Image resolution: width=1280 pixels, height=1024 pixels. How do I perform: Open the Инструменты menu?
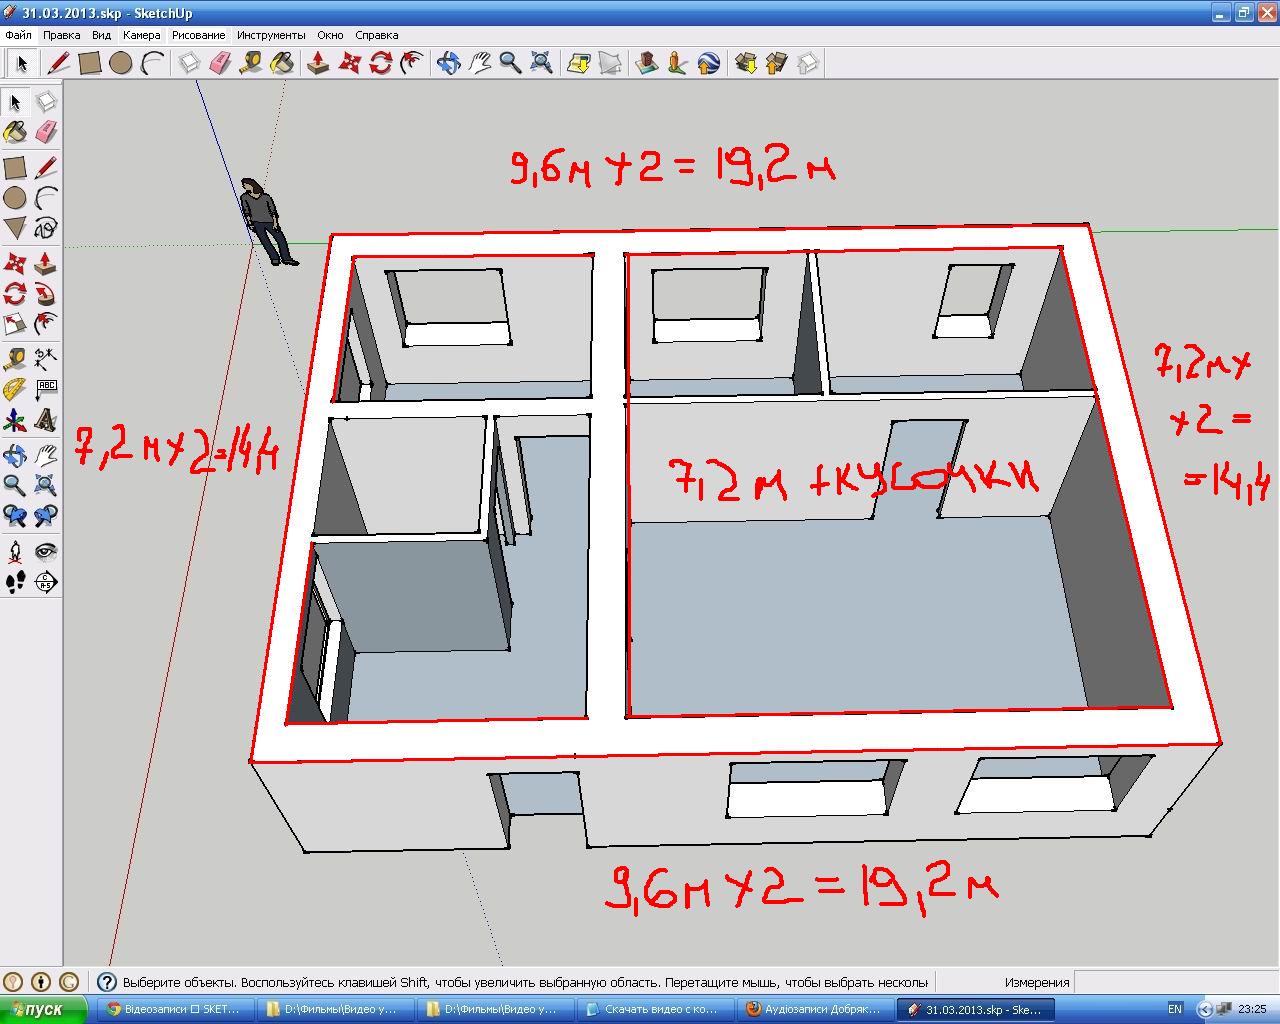[271, 35]
